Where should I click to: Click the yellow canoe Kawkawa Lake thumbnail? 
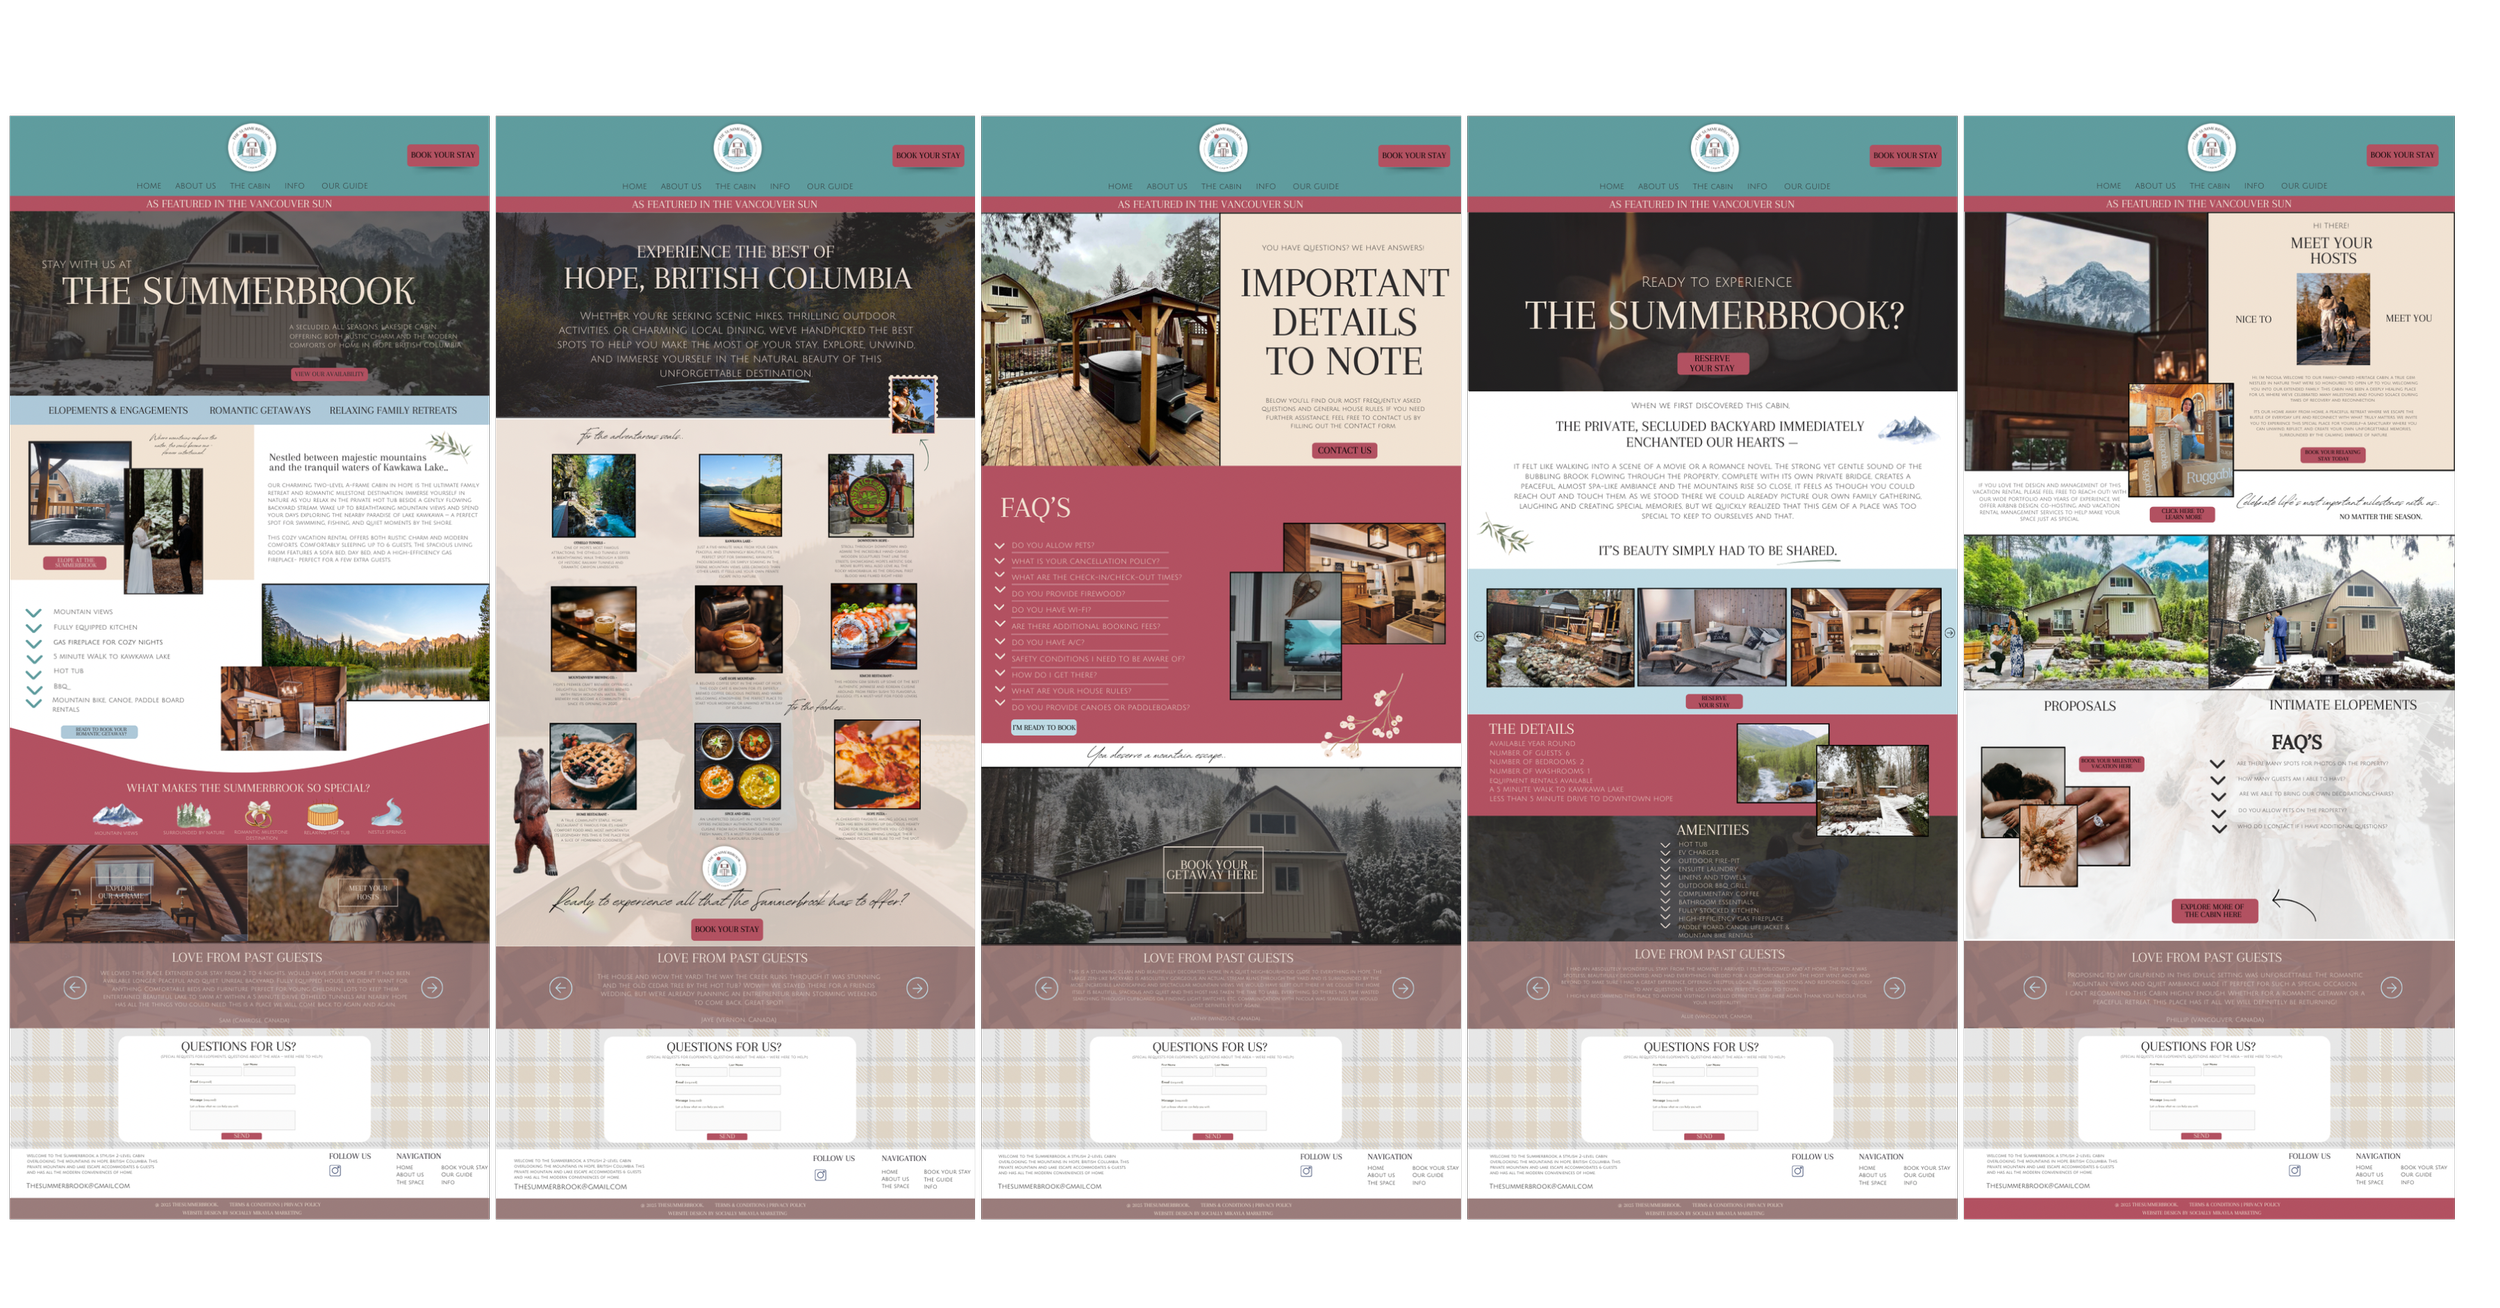pos(739,496)
